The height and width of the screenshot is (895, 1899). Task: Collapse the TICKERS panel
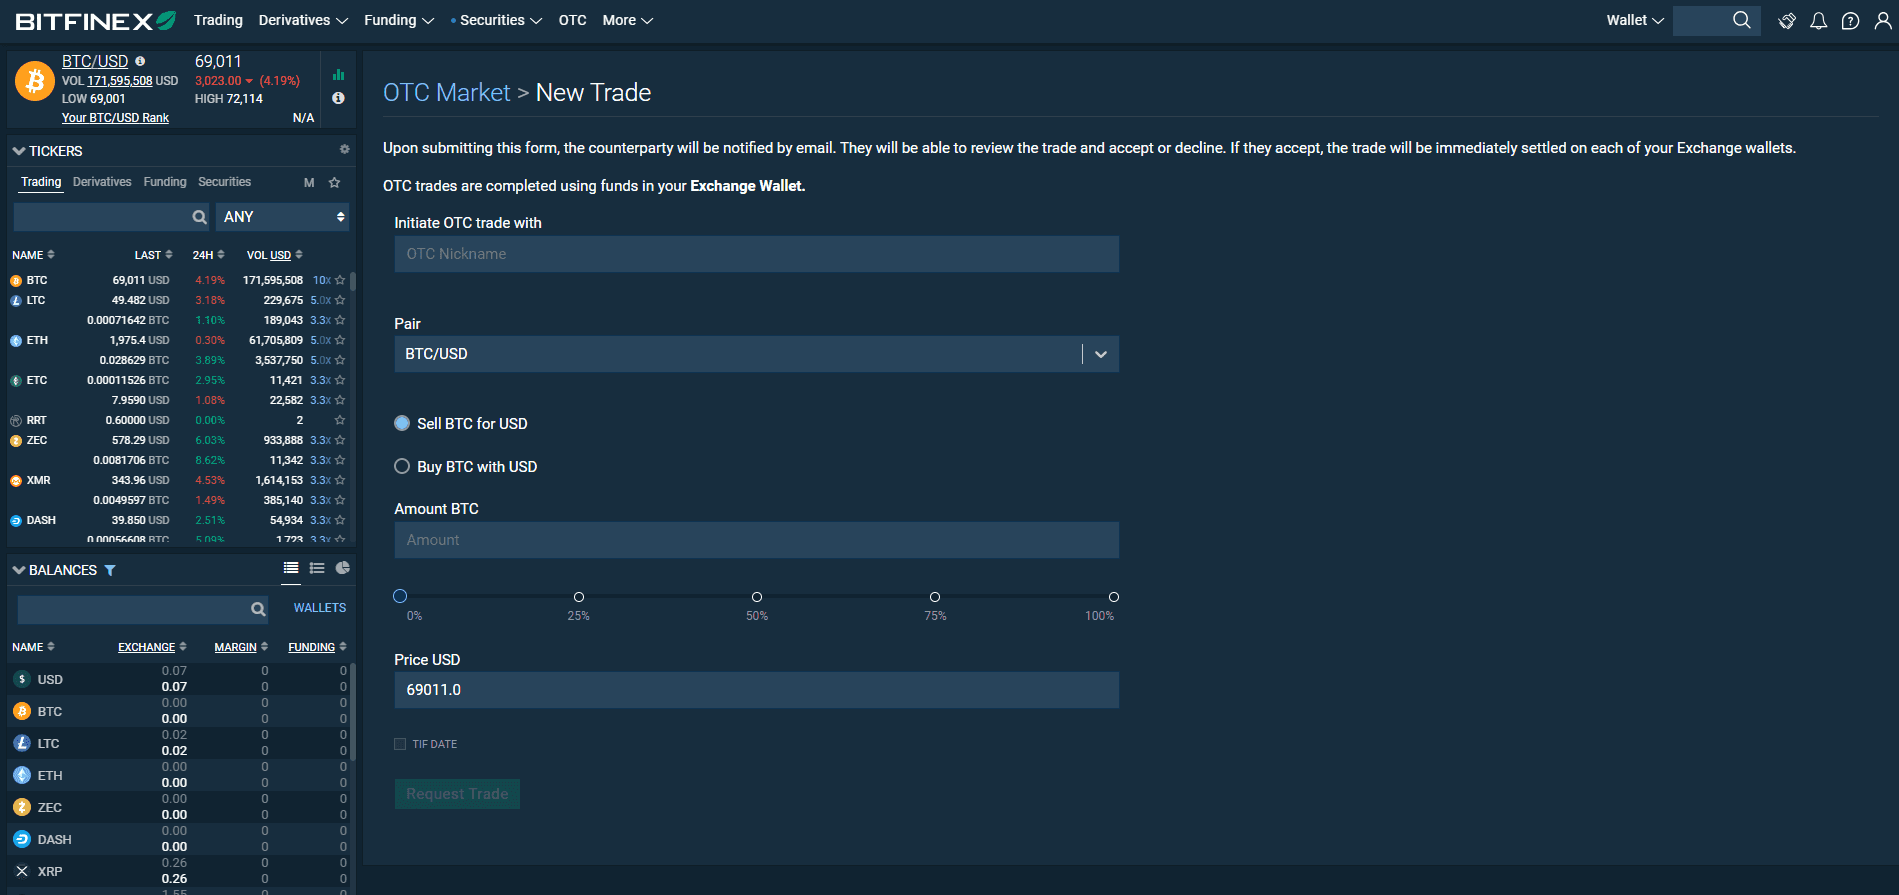click(x=19, y=151)
